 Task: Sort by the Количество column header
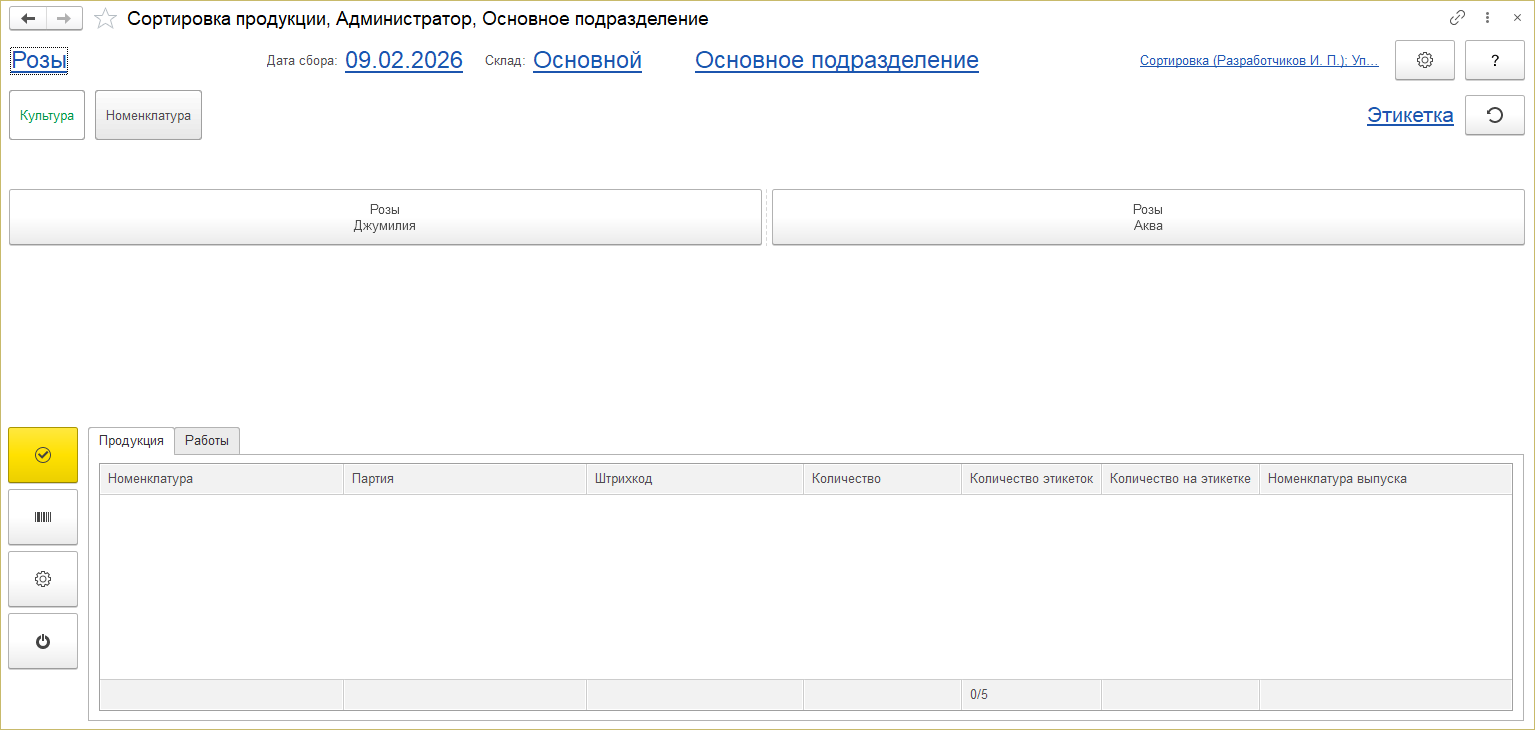846,478
